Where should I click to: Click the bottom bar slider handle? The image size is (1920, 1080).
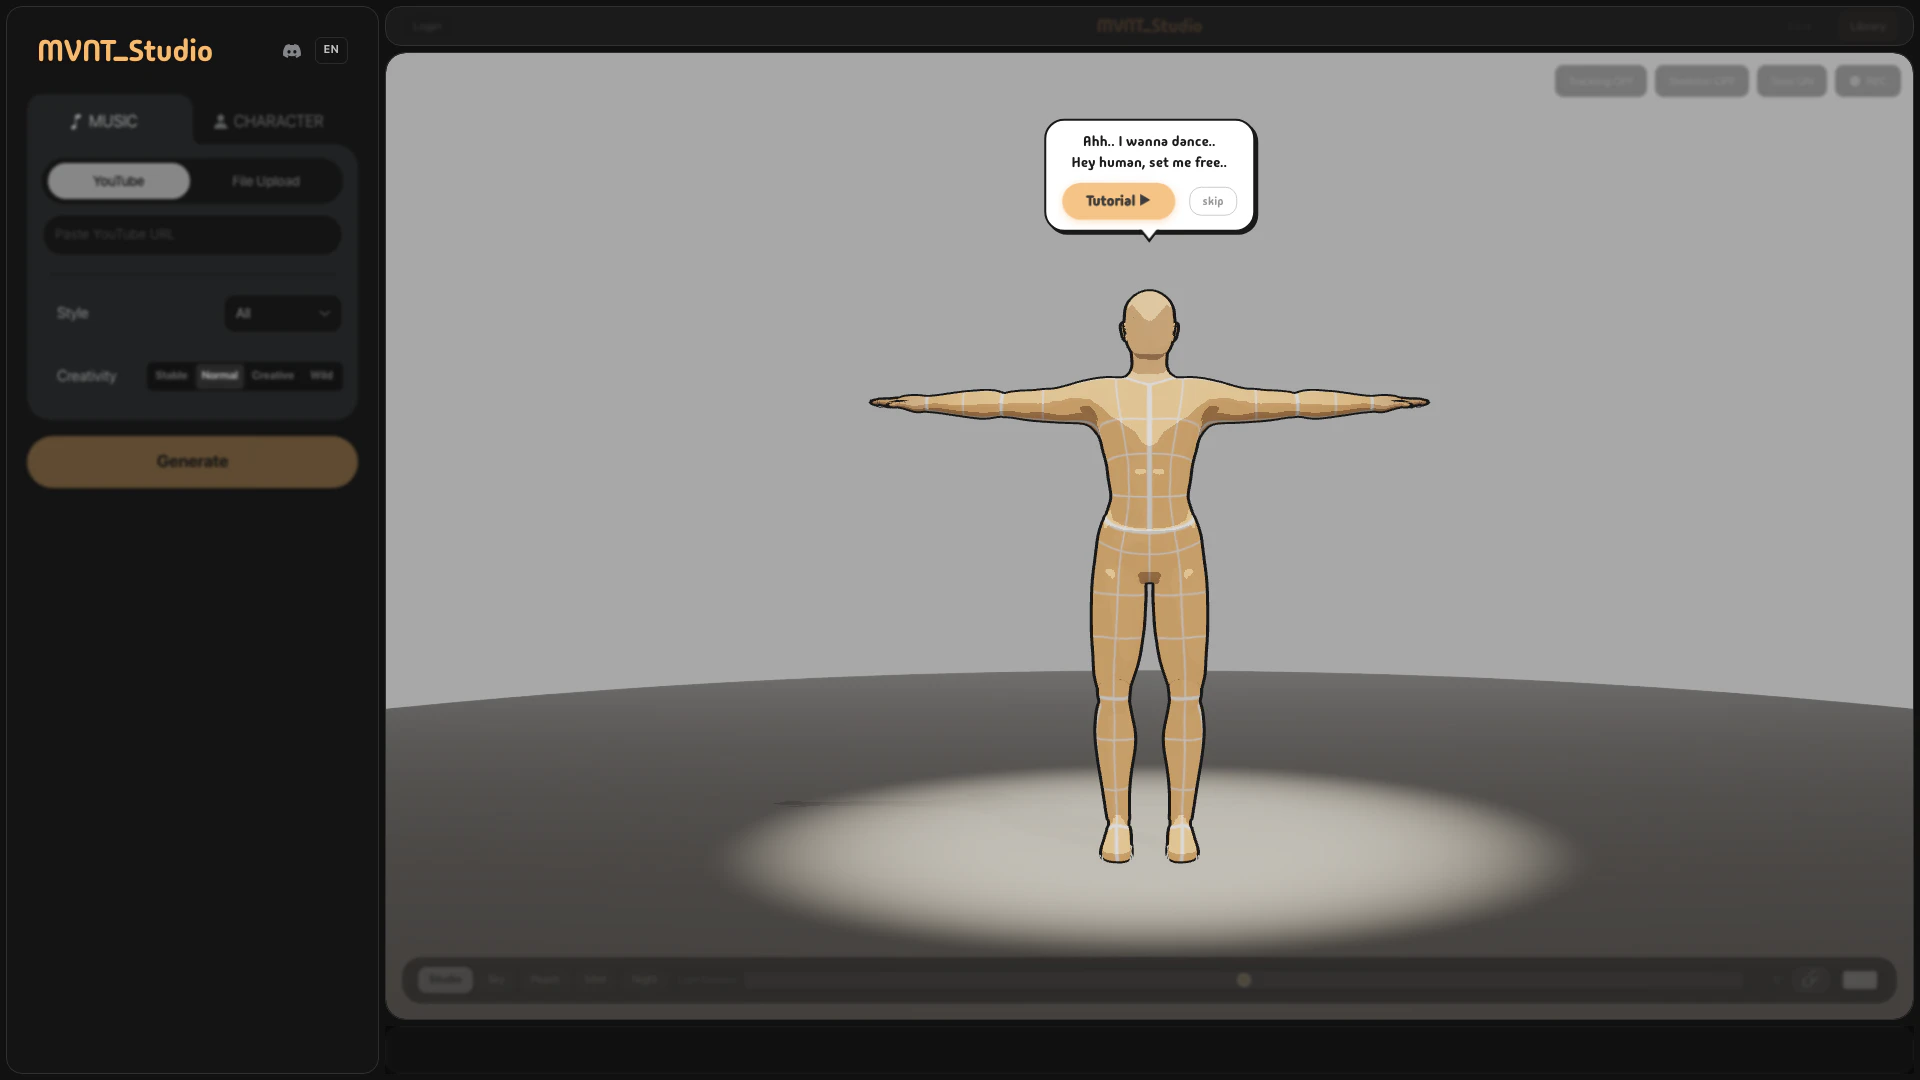pos(1243,980)
